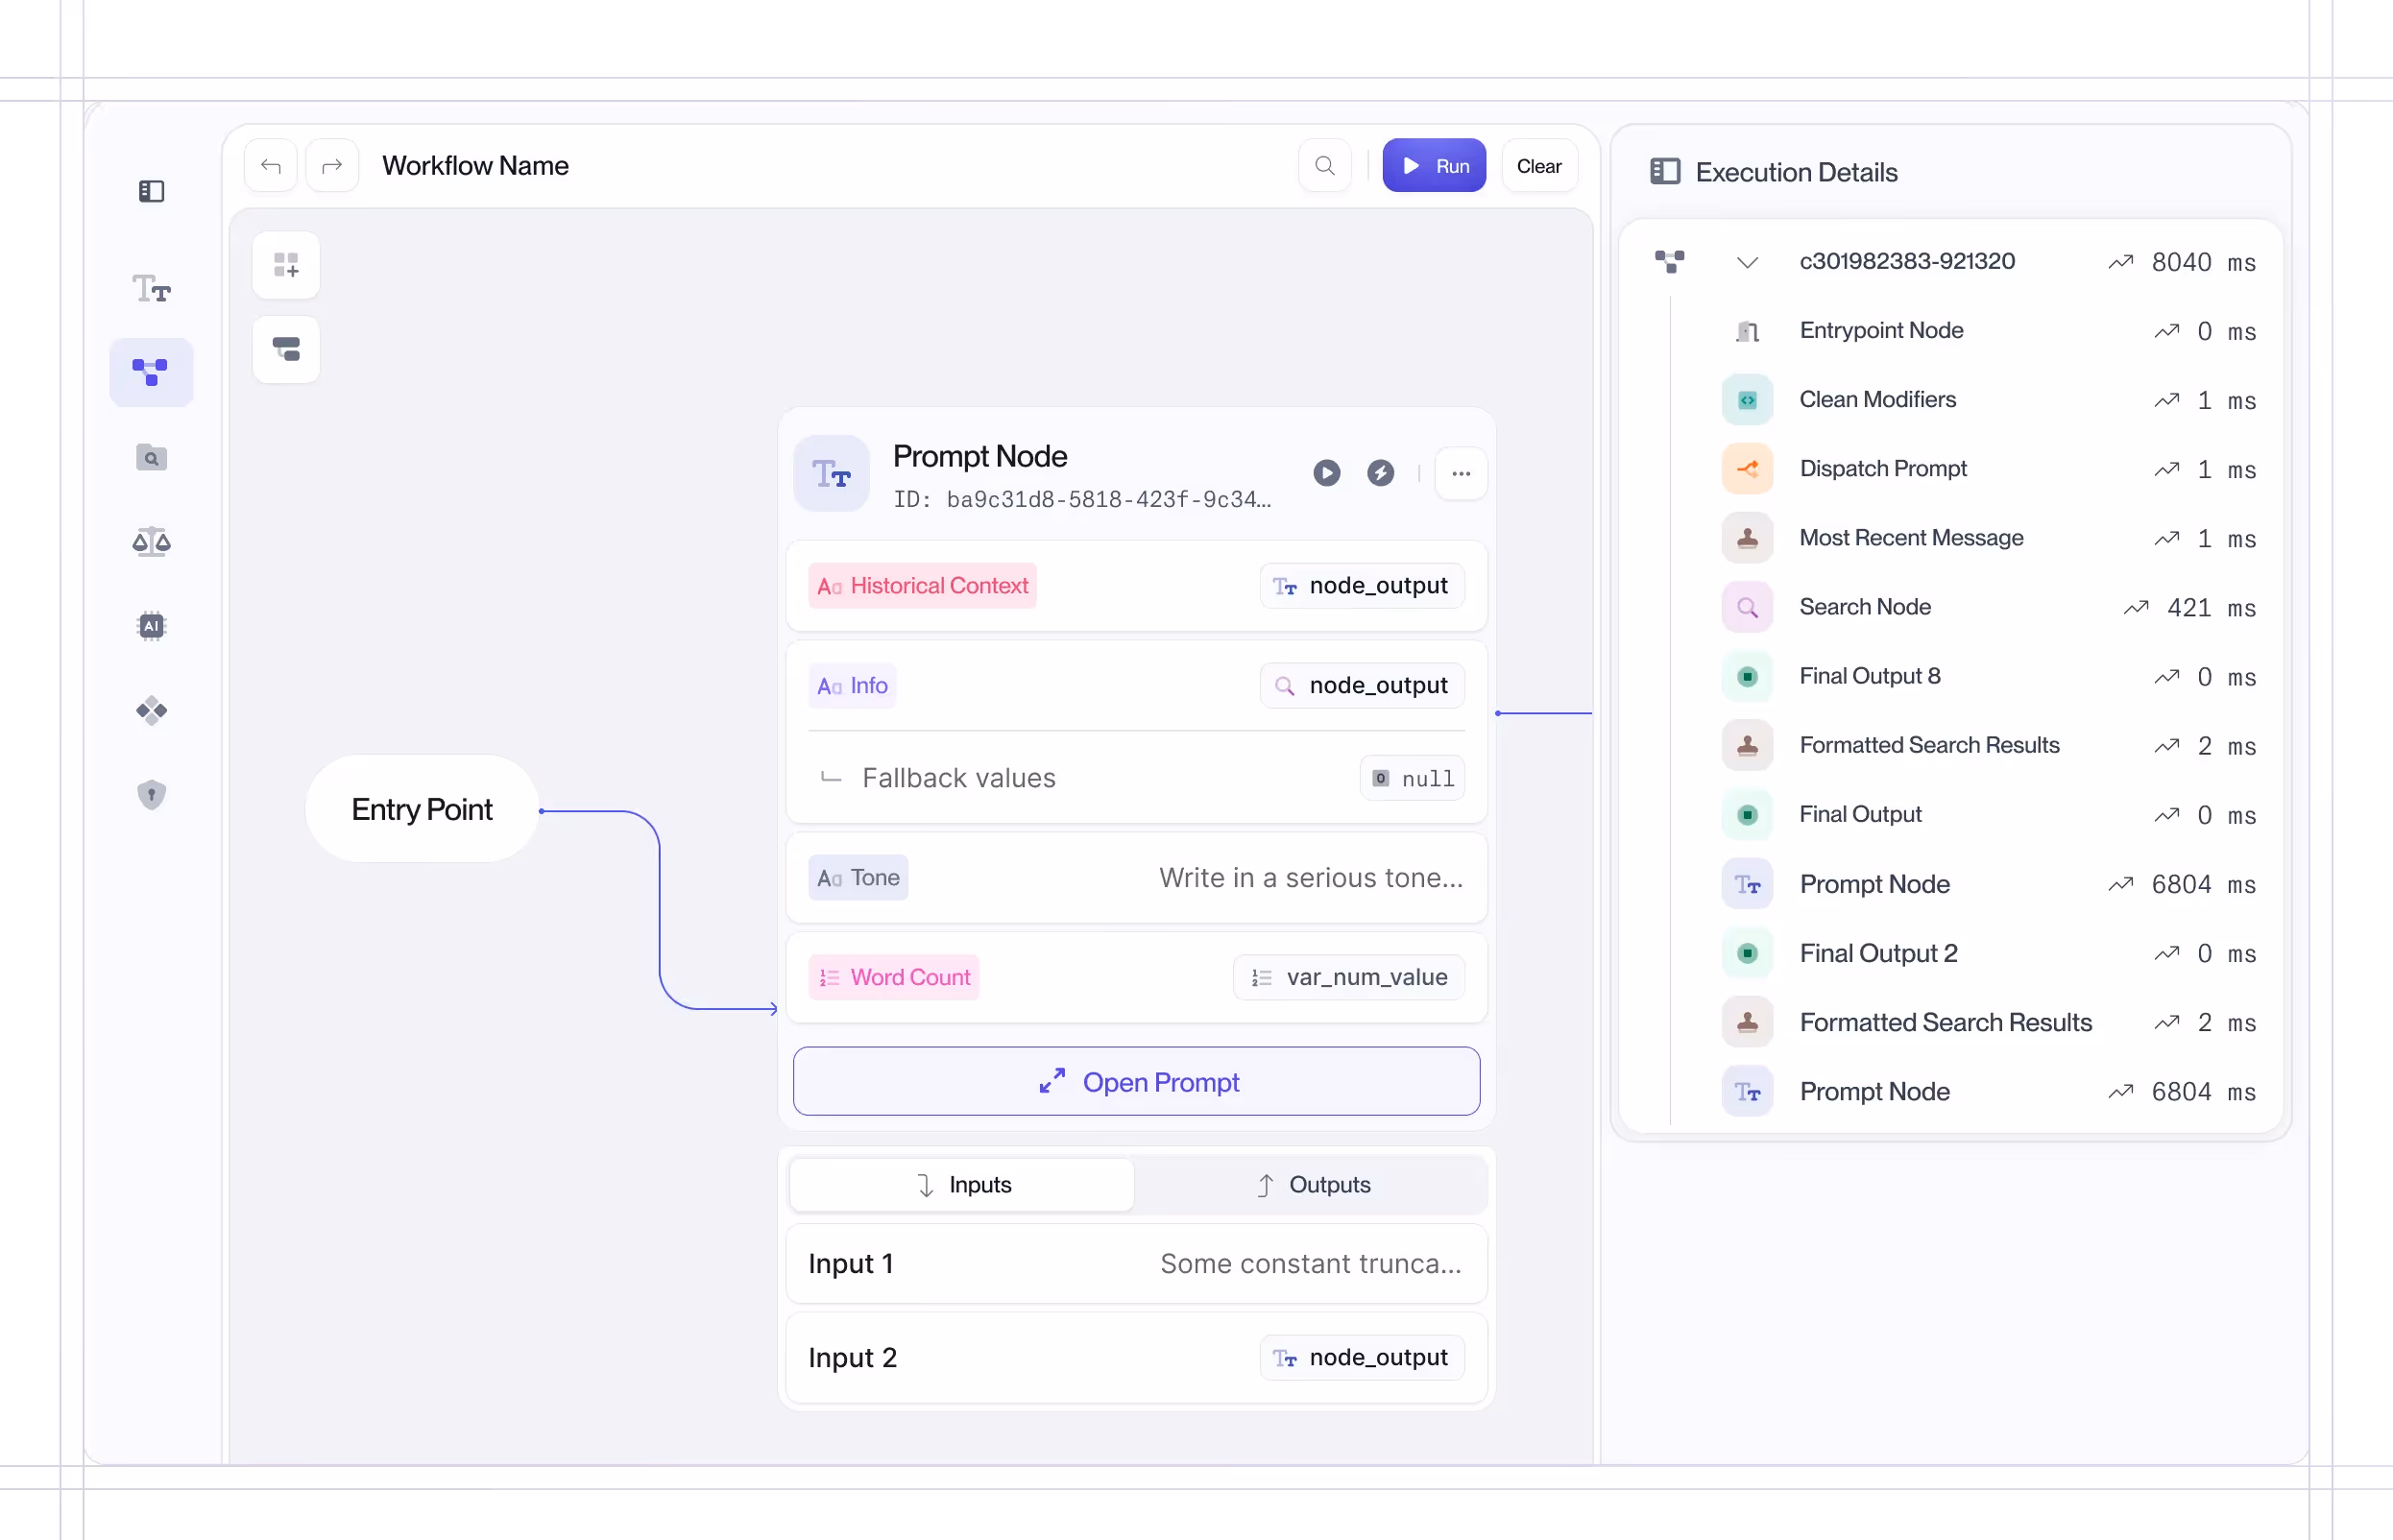The height and width of the screenshot is (1540, 2393).
Task: Open Historical Context node_output selector
Action: coord(1361,586)
